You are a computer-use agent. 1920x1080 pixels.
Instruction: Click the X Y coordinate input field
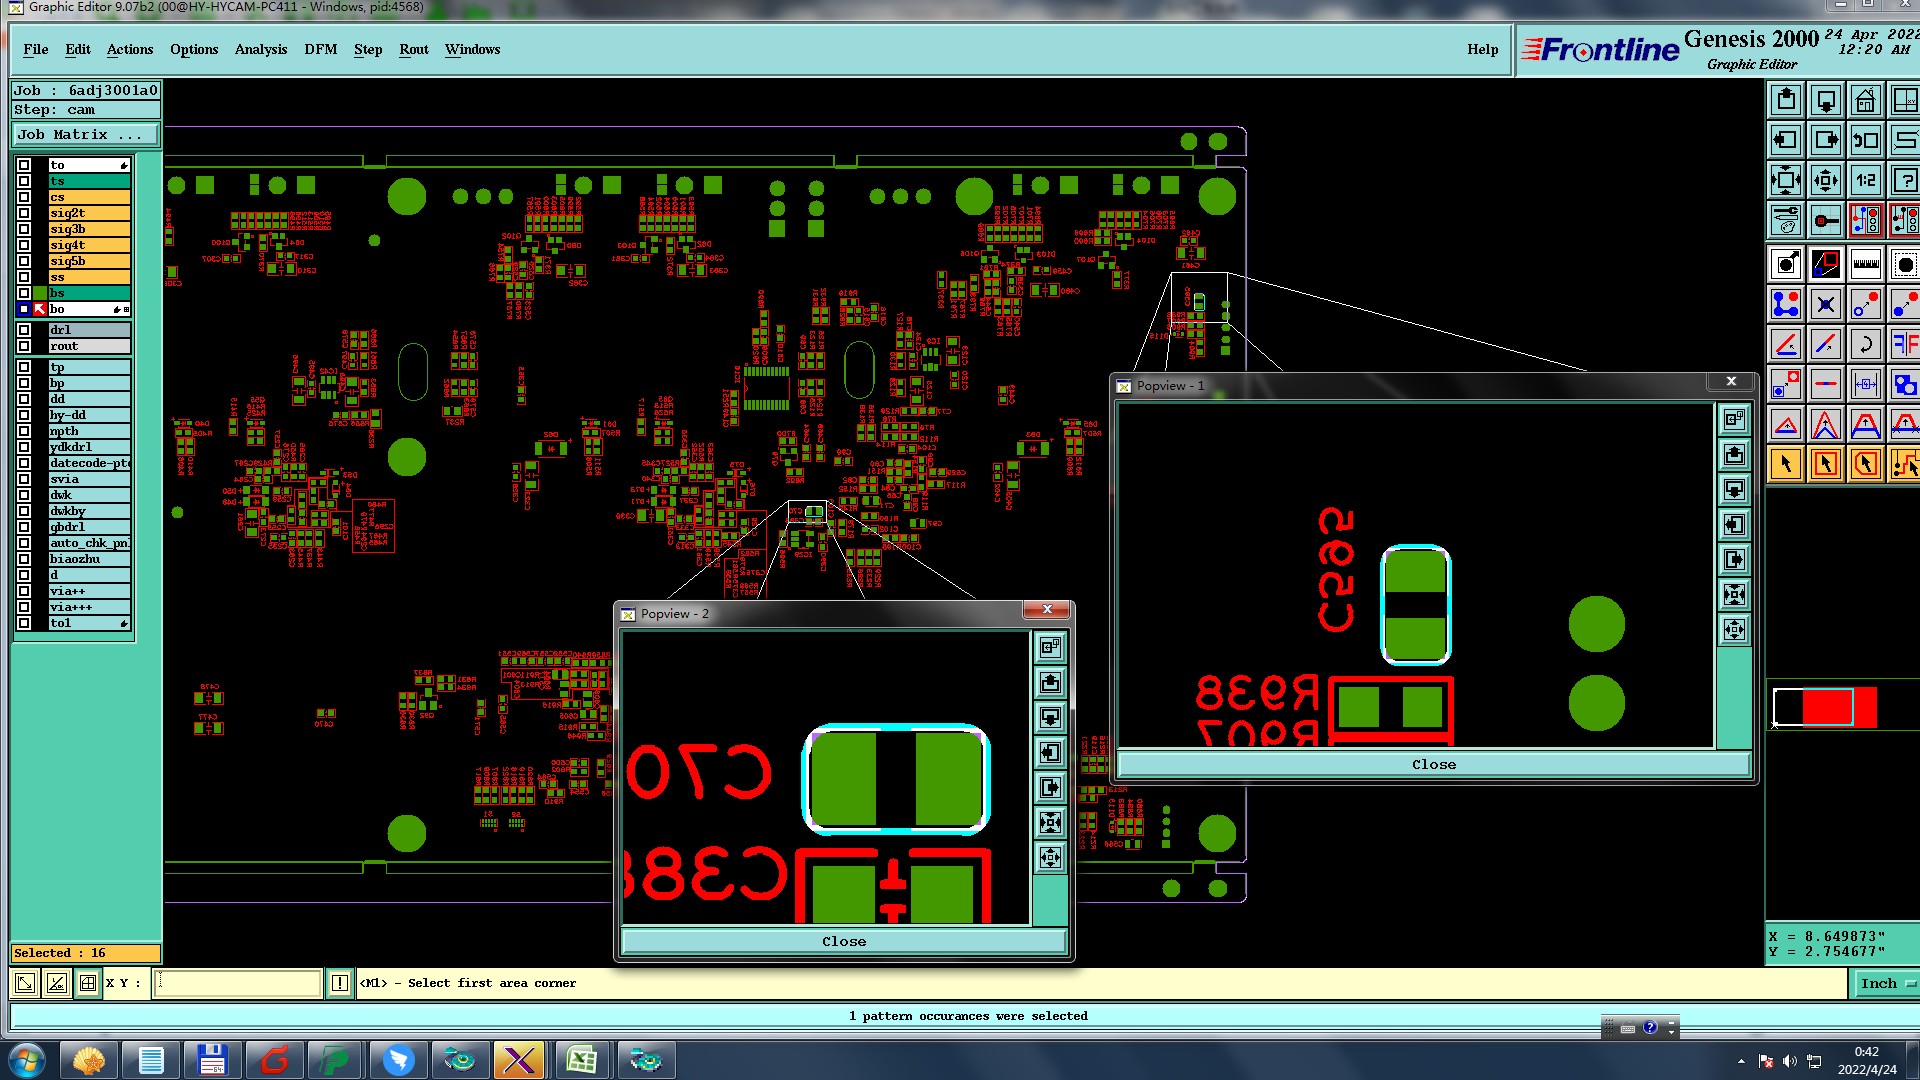(x=238, y=983)
